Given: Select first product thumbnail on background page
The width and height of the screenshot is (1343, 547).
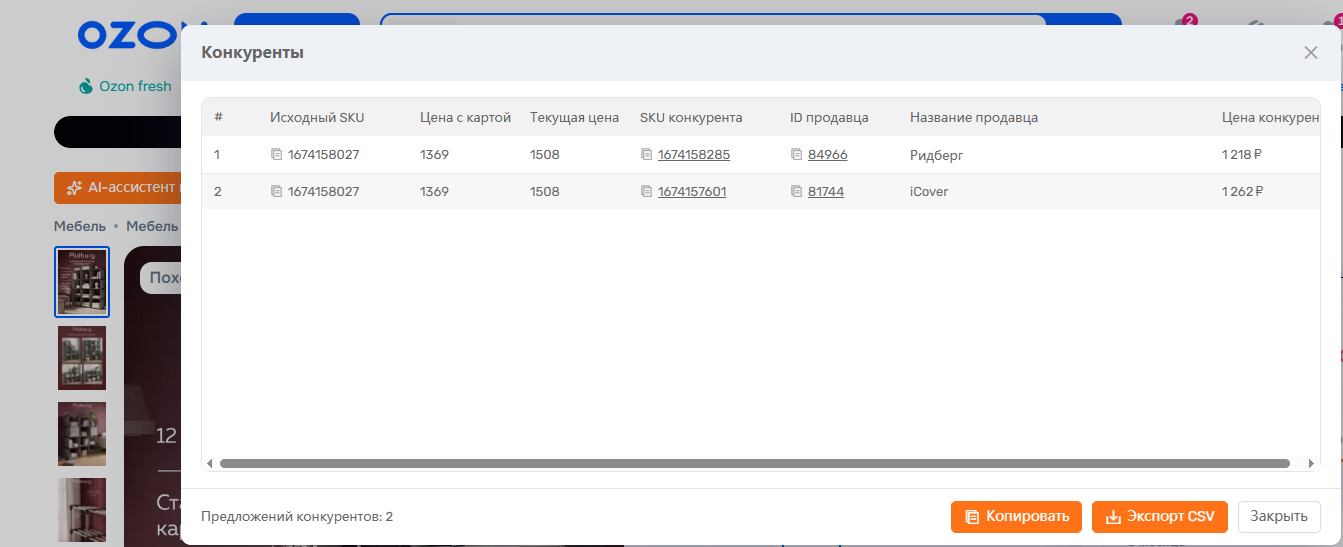Looking at the screenshot, I should (82, 282).
